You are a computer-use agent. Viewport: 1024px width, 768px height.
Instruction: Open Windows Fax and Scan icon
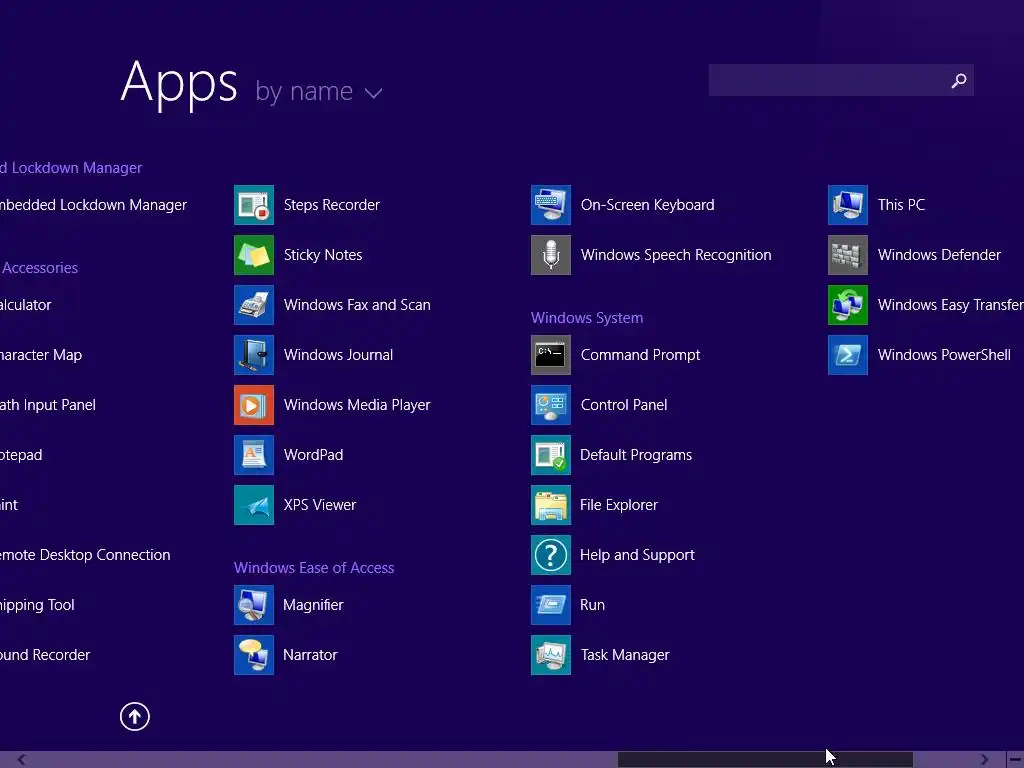pyautogui.click(x=254, y=305)
